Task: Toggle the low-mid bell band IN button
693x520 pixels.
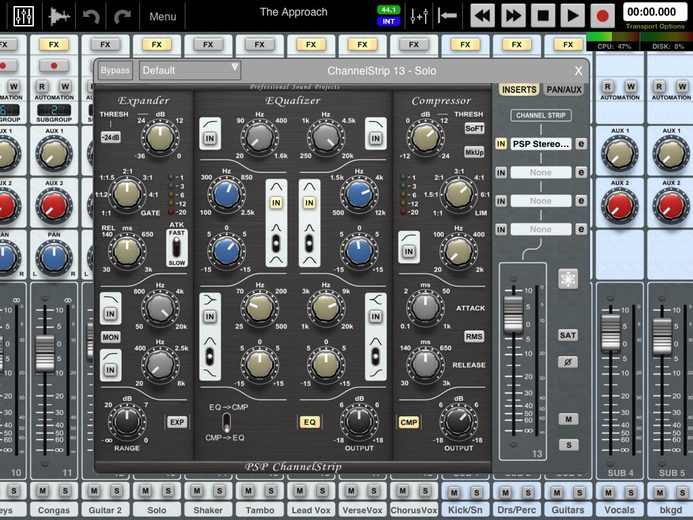Action: (276, 203)
